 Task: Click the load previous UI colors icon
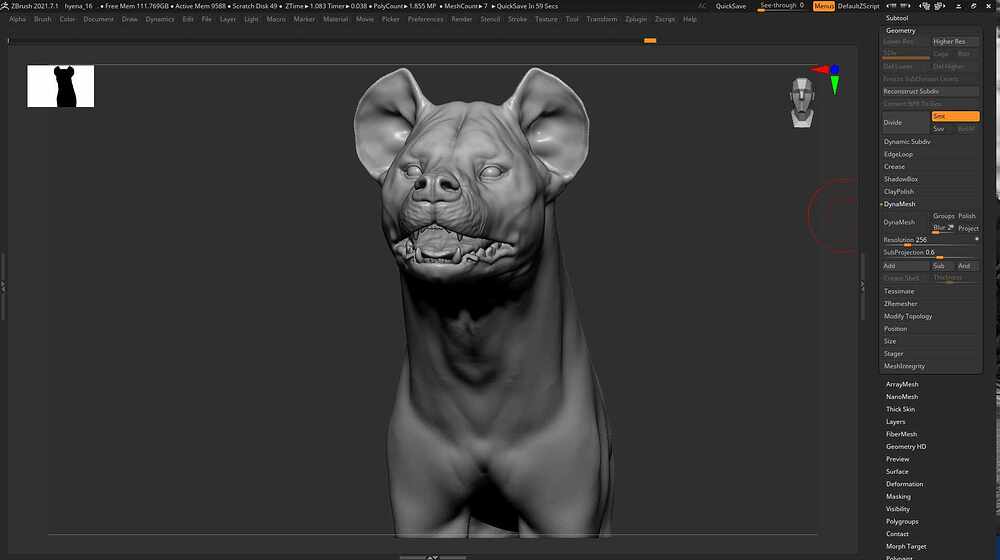coord(925,6)
